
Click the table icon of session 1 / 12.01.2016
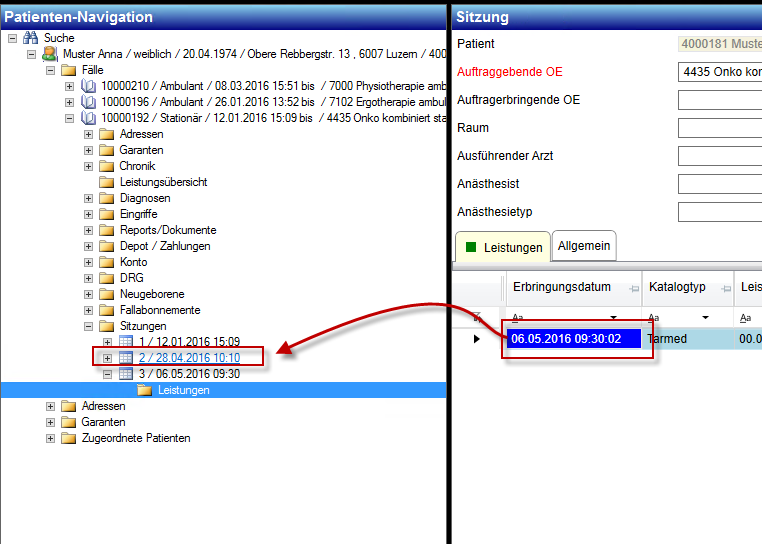126,342
